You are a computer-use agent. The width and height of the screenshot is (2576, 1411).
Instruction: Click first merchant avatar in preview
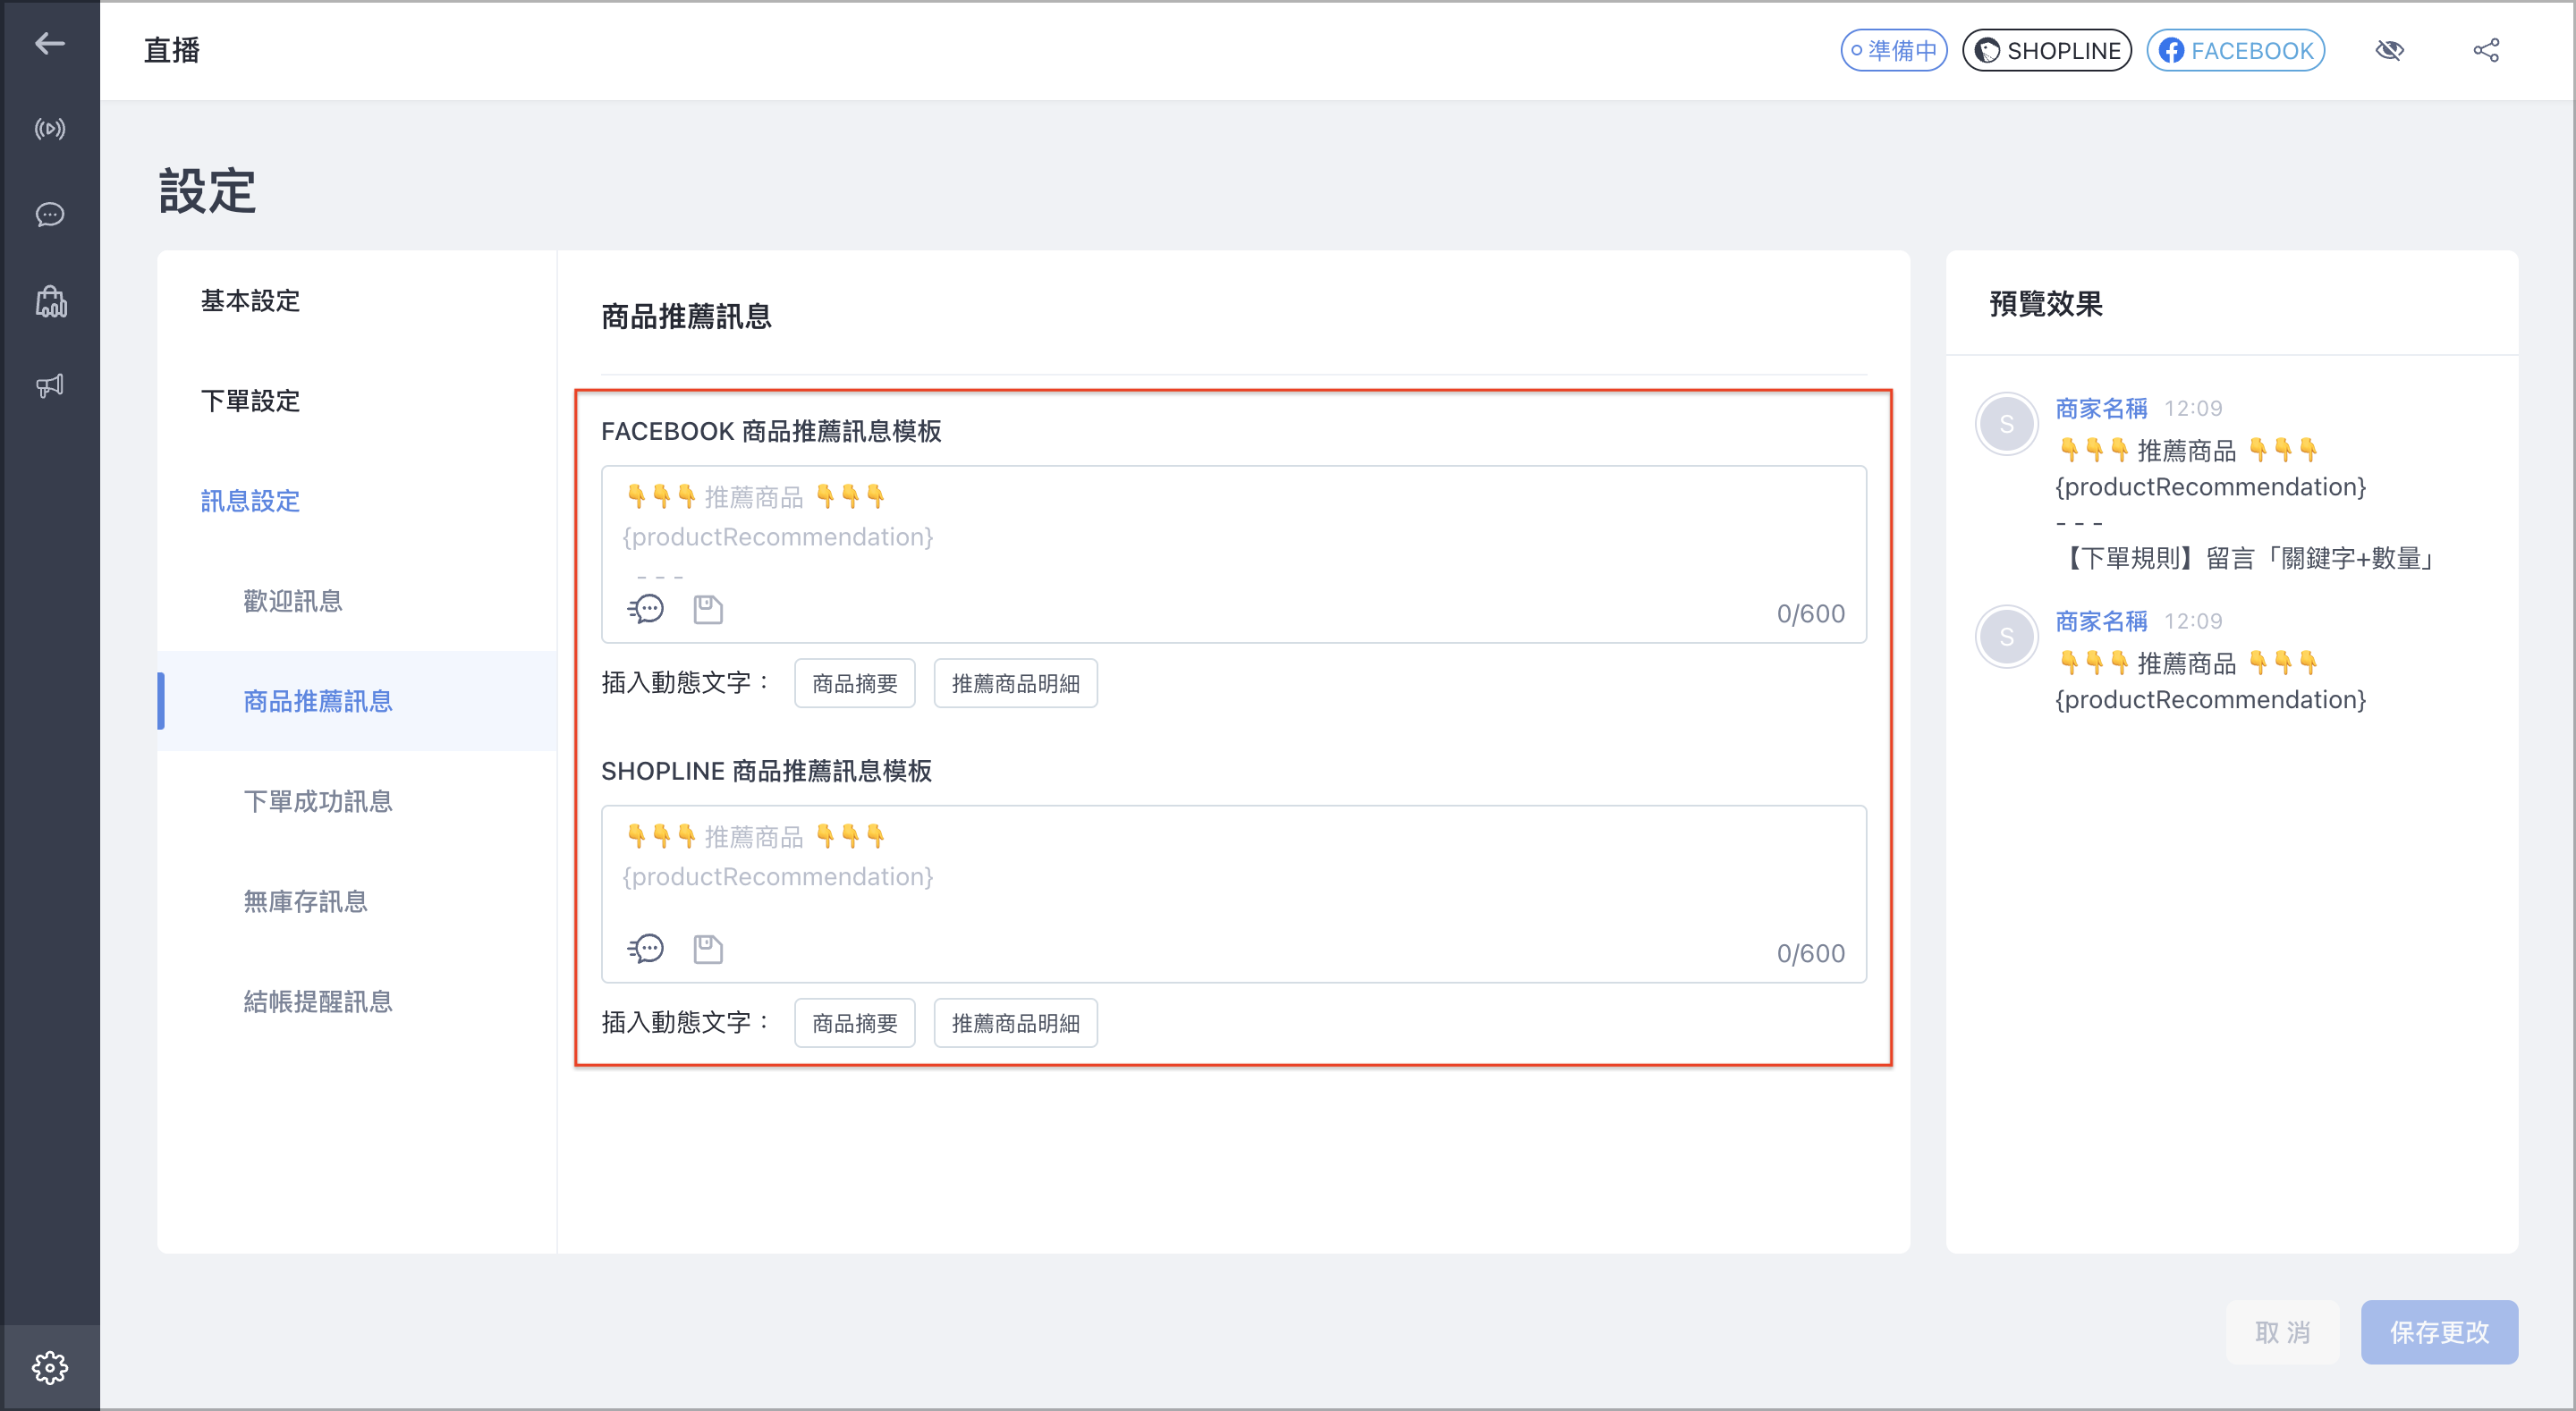(2006, 424)
